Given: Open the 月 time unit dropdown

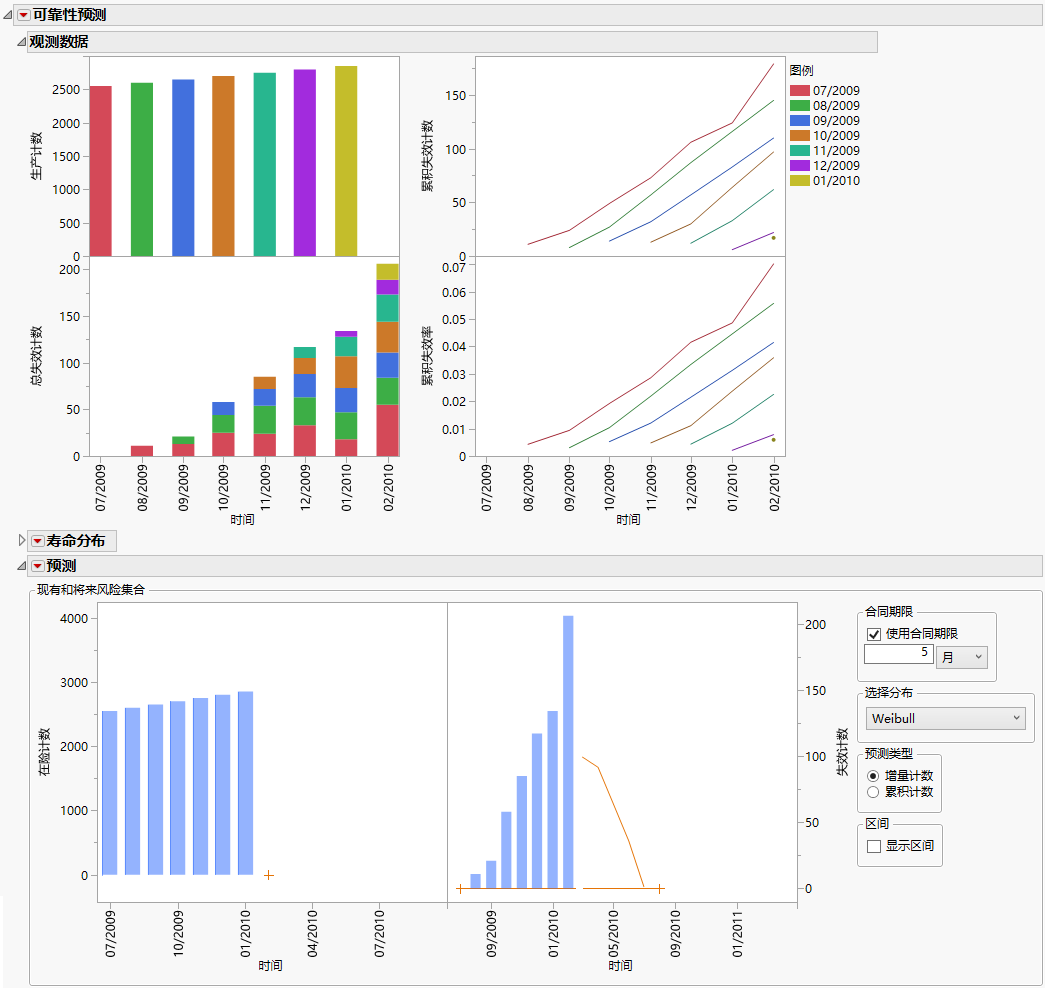Looking at the screenshot, I should click(x=962, y=657).
